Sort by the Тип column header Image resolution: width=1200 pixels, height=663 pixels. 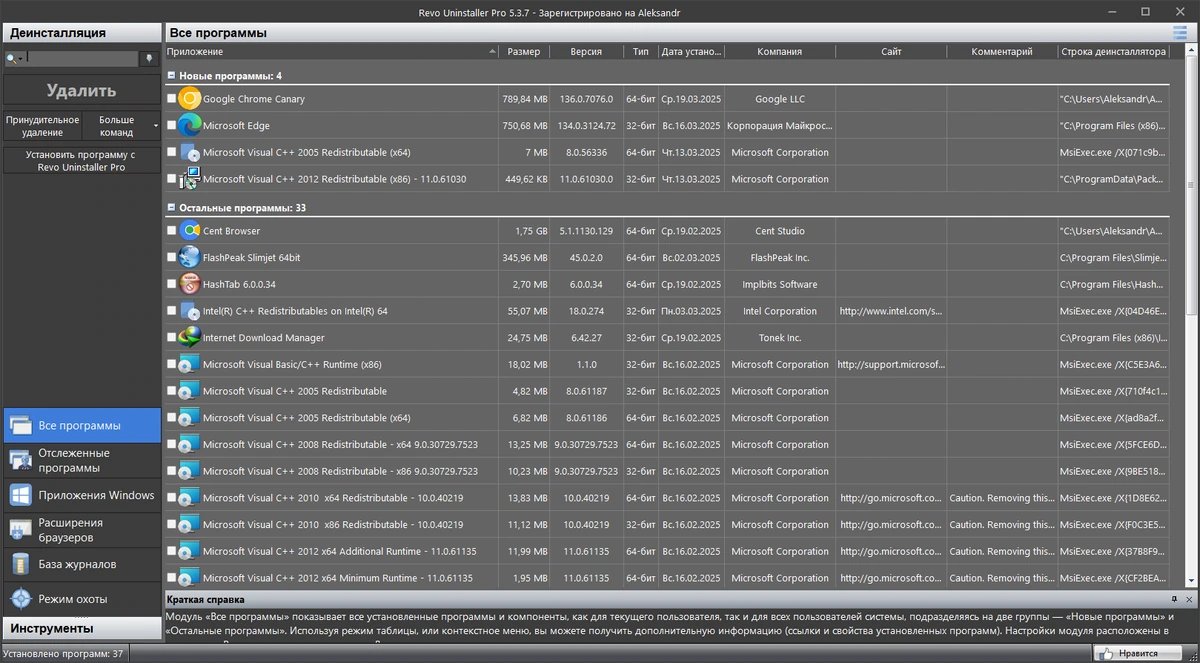tap(641, 52)
